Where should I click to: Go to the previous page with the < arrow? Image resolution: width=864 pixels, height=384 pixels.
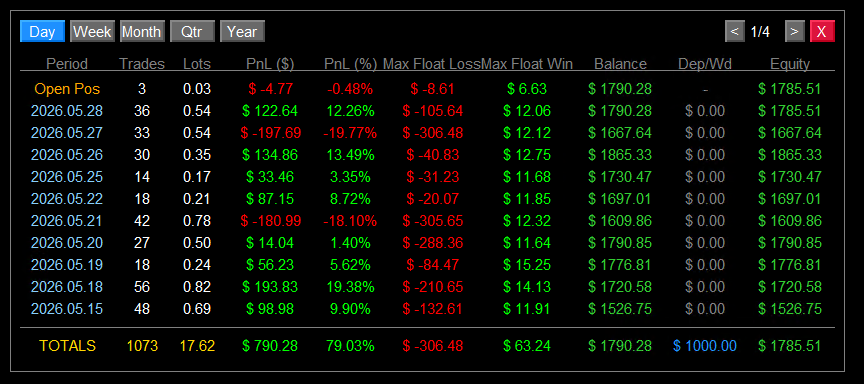tap(735, 31)
